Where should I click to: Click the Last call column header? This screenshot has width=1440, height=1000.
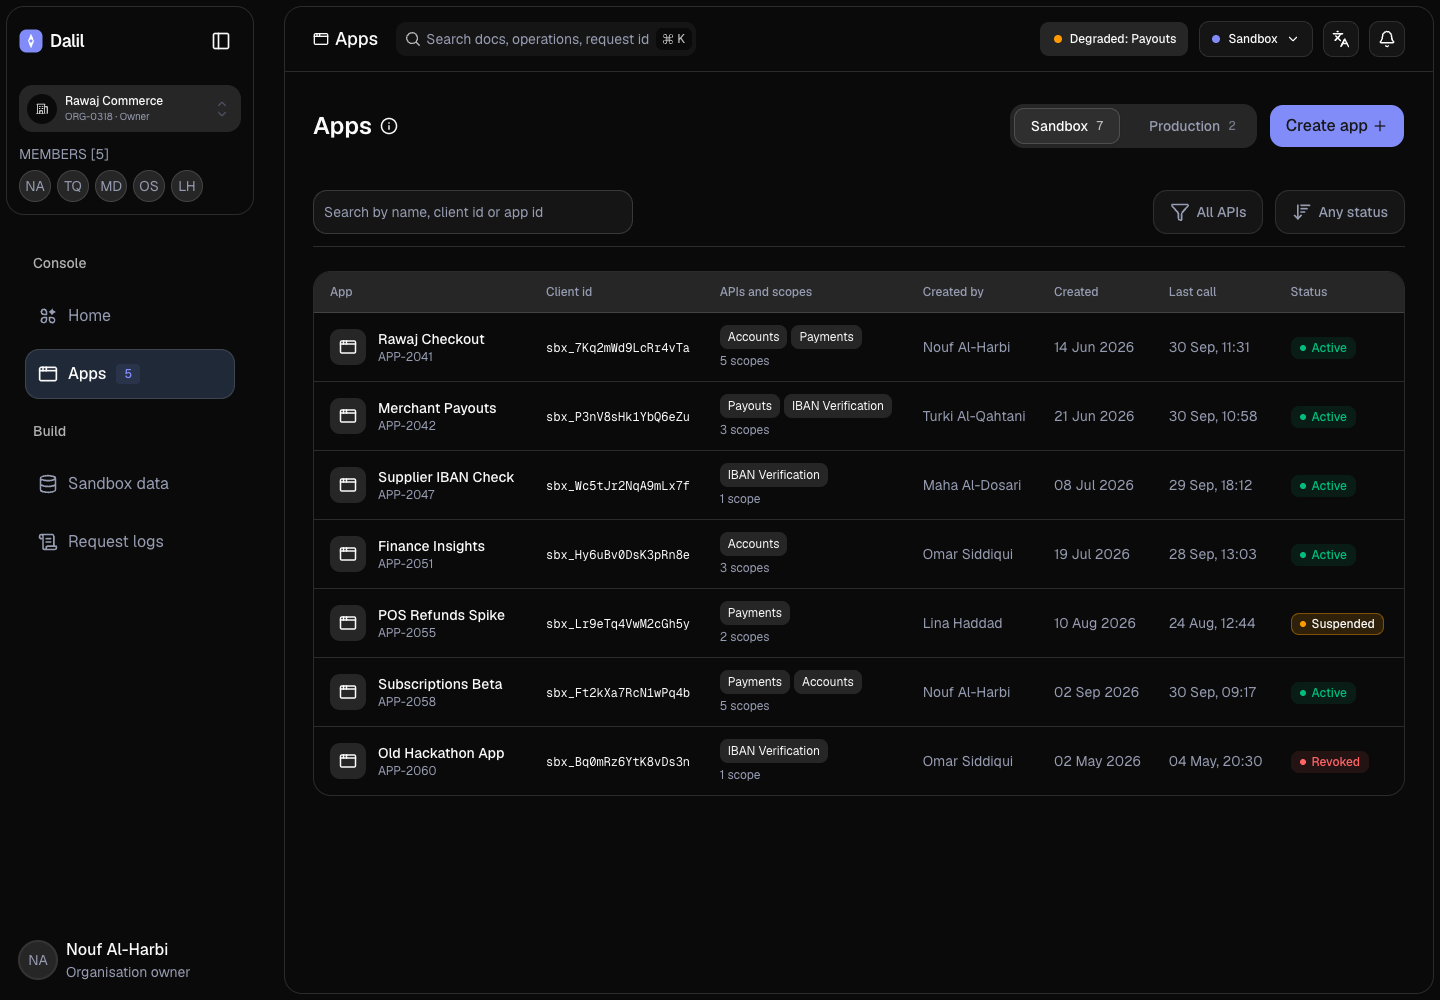click(x=1192, y=292)
